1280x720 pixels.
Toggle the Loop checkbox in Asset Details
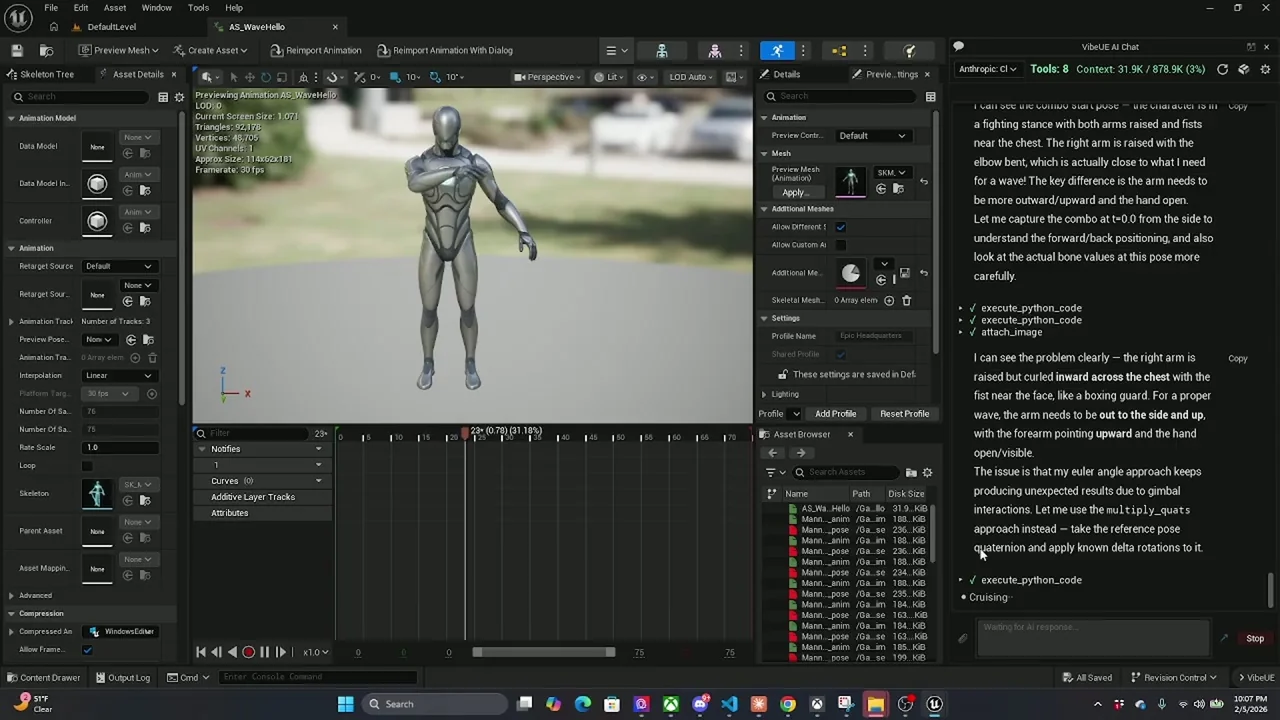[87, 466]
